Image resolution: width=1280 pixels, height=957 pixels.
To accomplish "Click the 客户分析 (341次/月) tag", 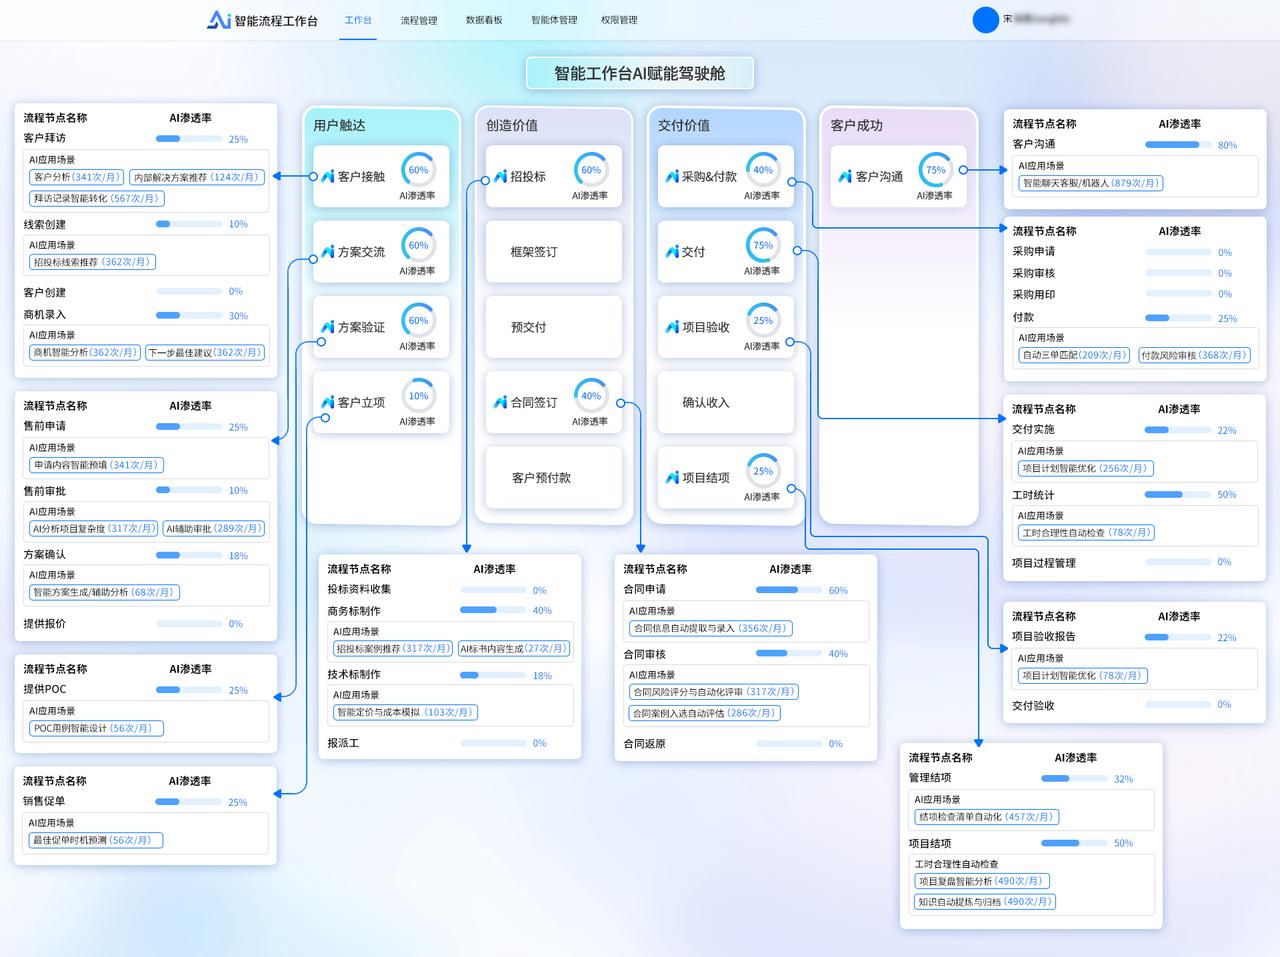I will 76,177.
